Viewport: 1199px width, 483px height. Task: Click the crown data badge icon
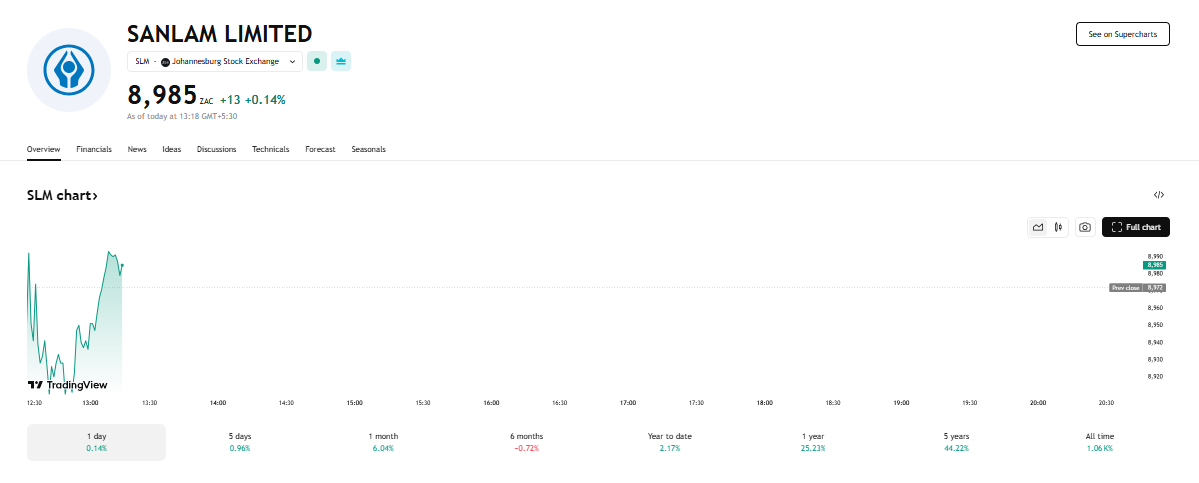(x=341, y=61)
